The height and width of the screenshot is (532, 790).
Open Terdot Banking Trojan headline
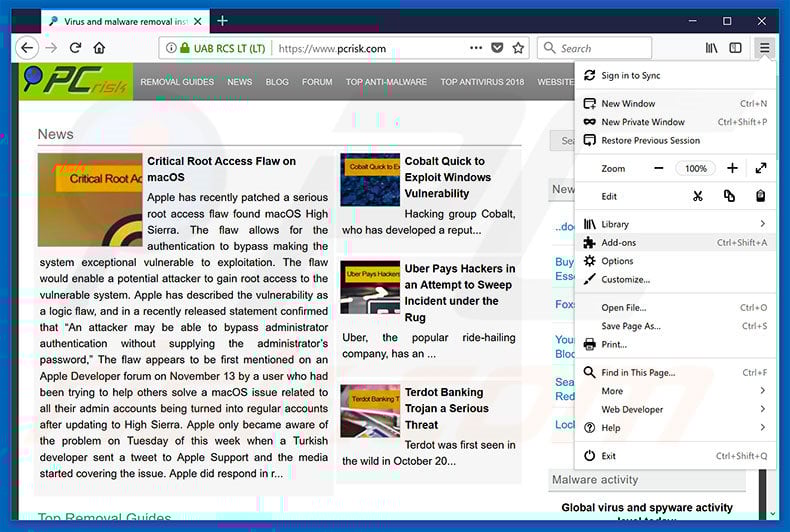tap(446, 409)
